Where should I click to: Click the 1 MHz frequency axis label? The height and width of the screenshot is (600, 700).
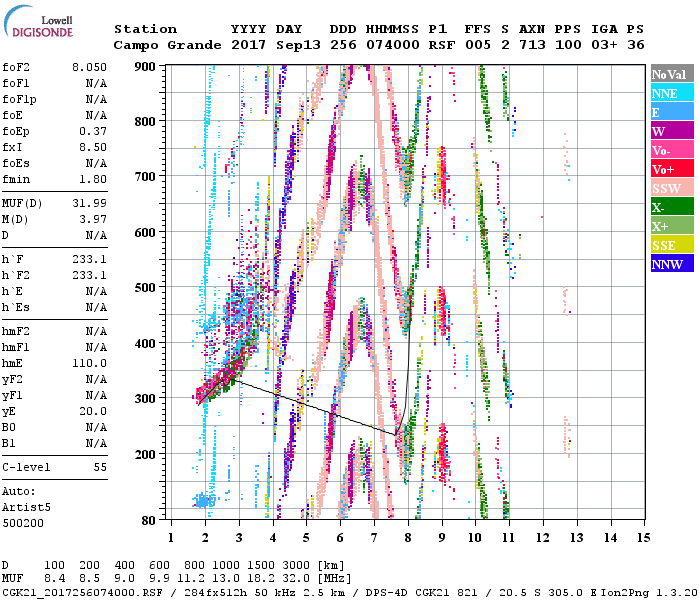[171, 538]
